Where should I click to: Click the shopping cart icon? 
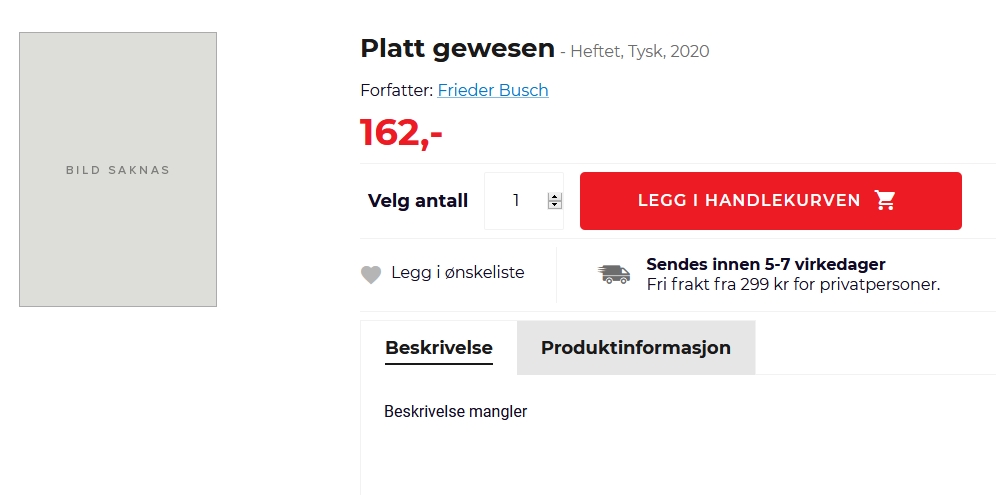click(x=885, y=201)
